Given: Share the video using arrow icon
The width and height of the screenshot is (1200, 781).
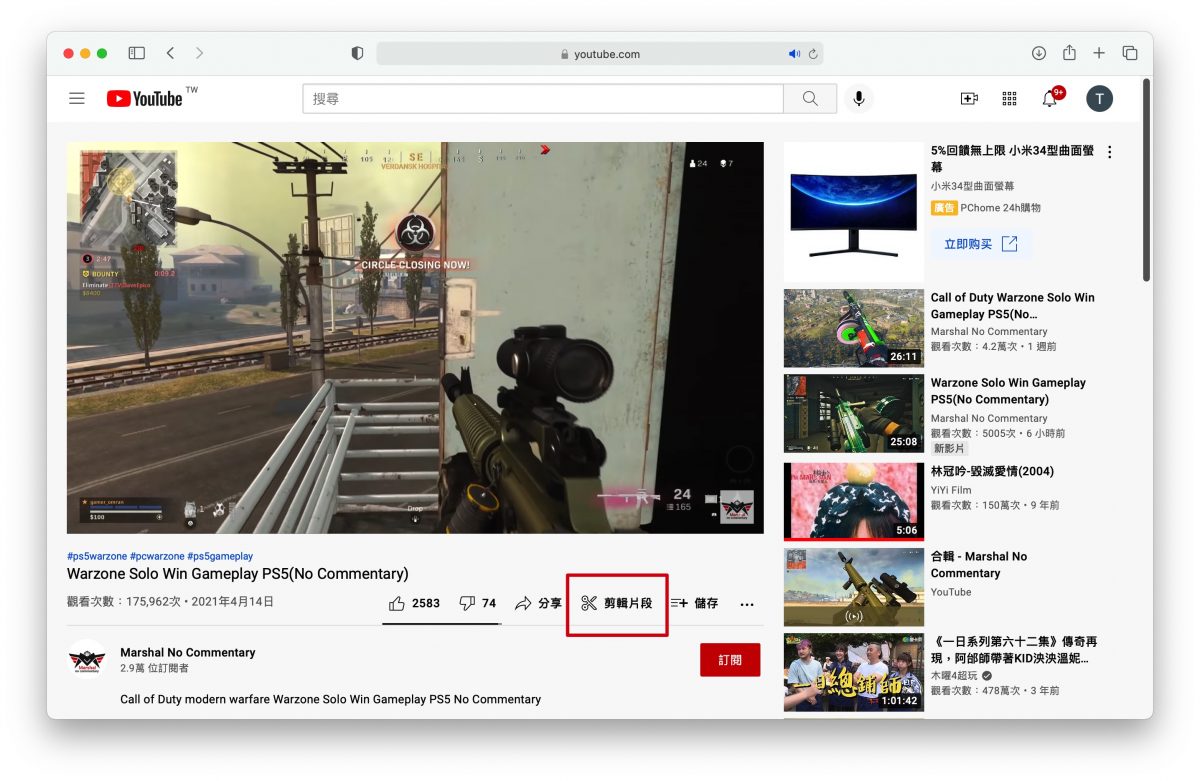Looking at the screenshot, I should tap(538, 603).
